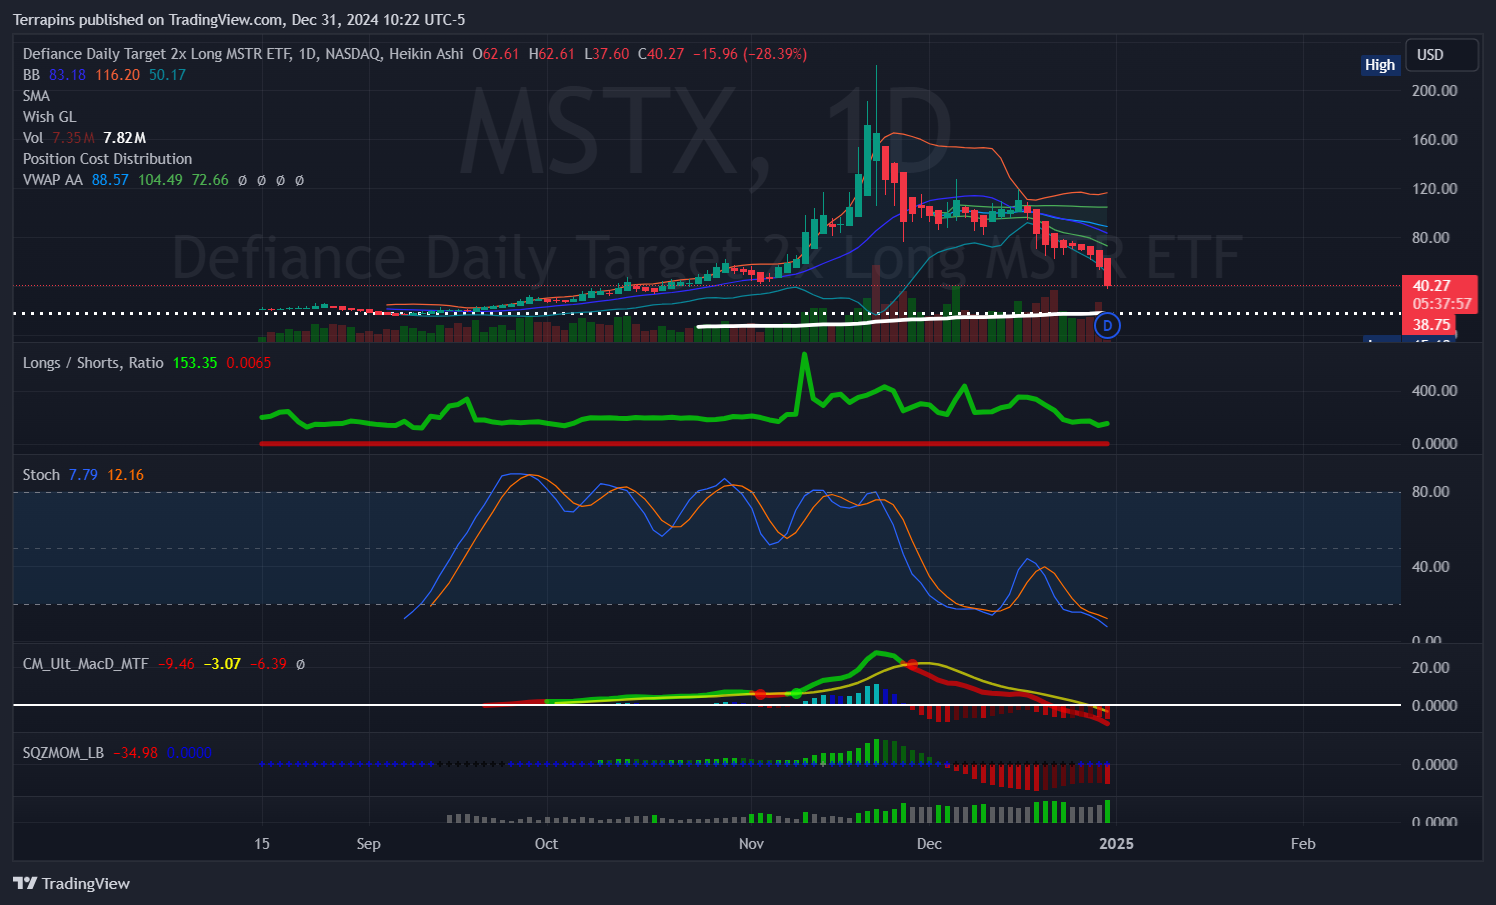Click the 400.00 ratio axis label

click(1434, 391)
